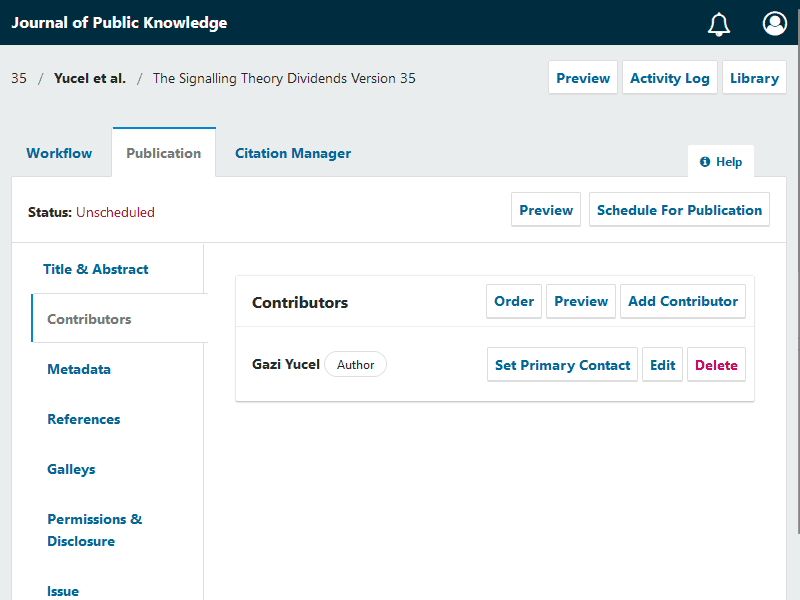Preview the publication beside the Unscheduled status
Screen dimensions: 800x600
pyautogui.click(x=546, y=210)
